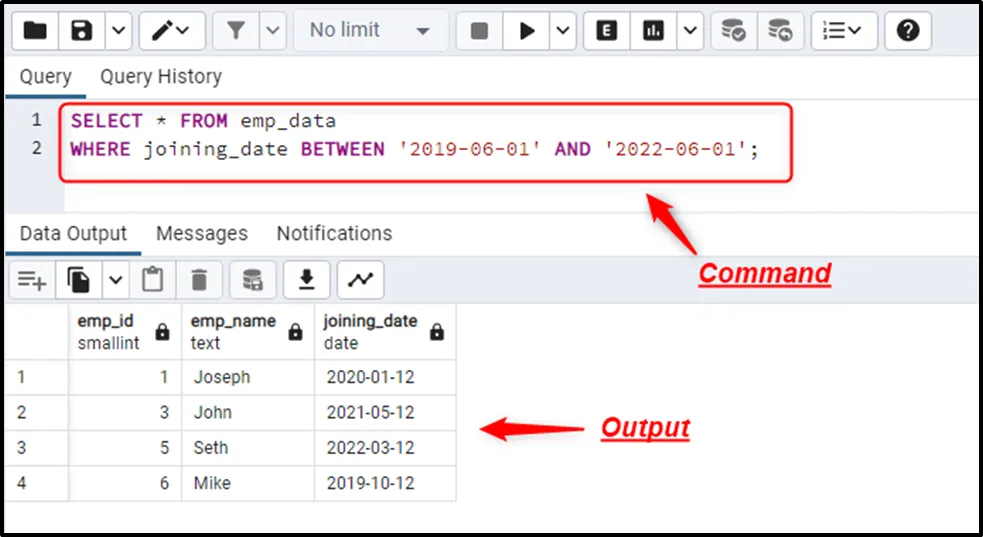Open Help via the question mark icon
Viewport: 983px width, 537px height.
pyautogui.click(x=907, y=31)
